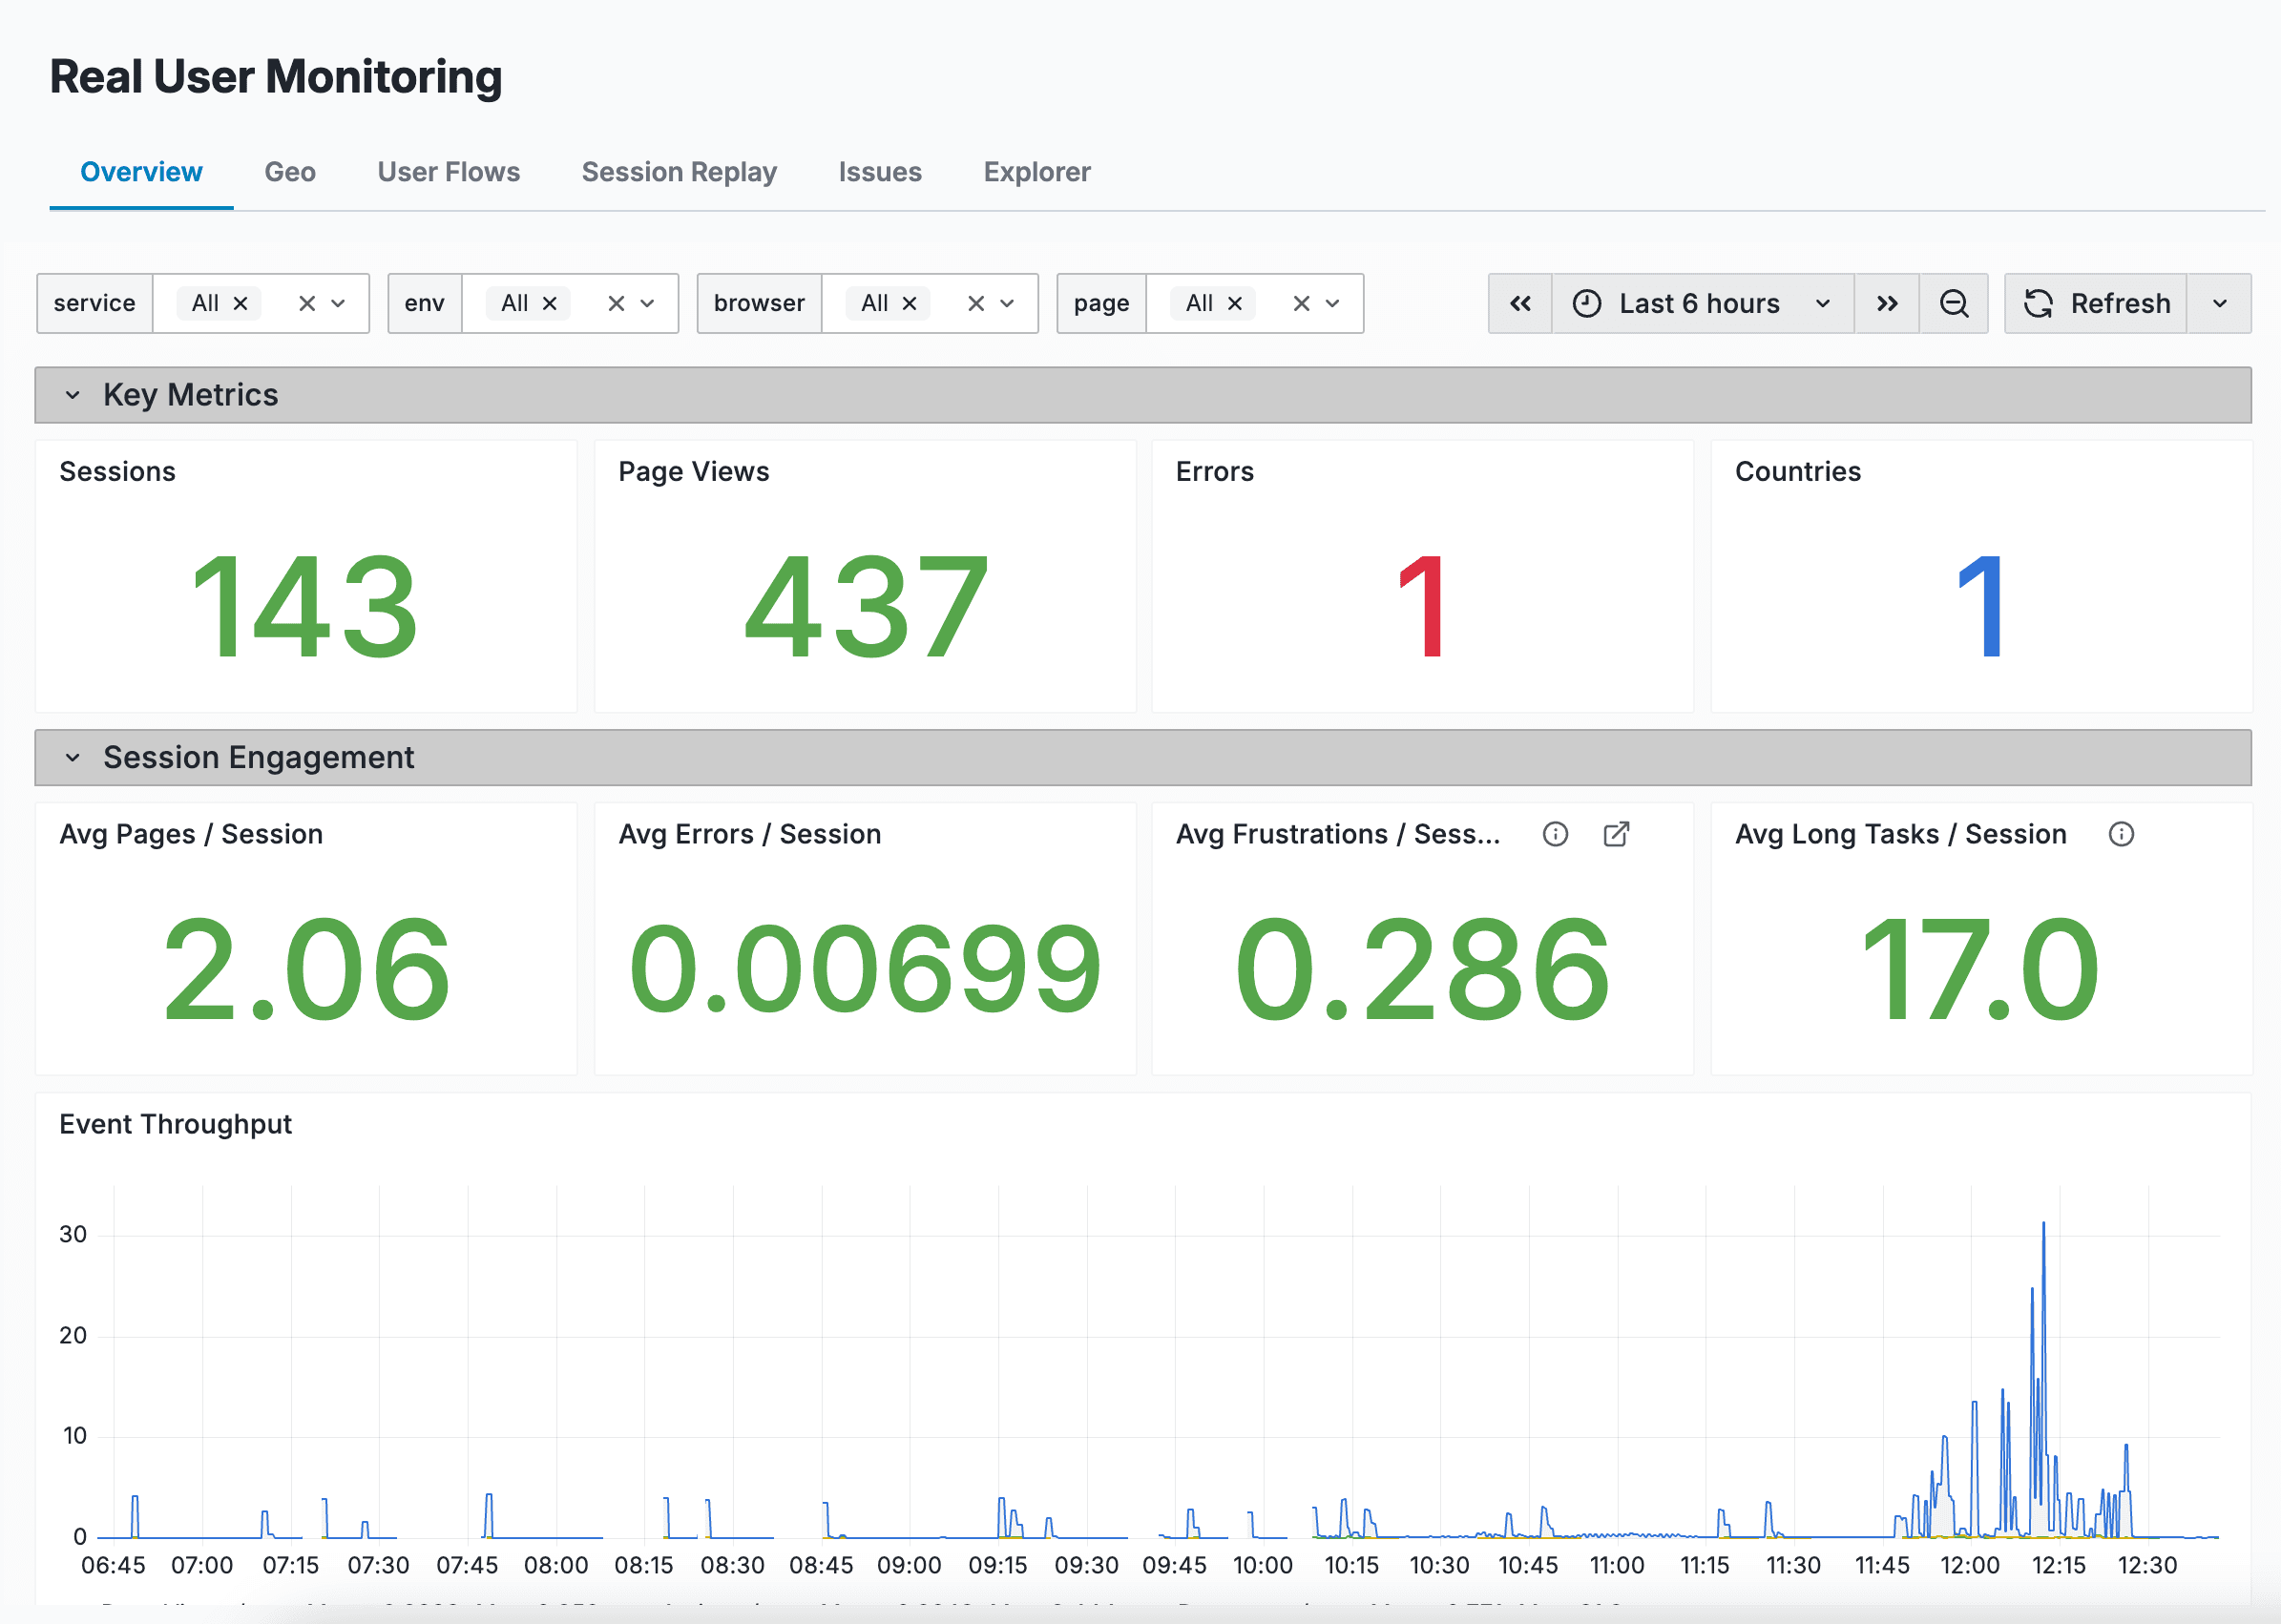Clear the browser filter value
The width and height of the screenshot is (2281, 1624).
[976, 303]
